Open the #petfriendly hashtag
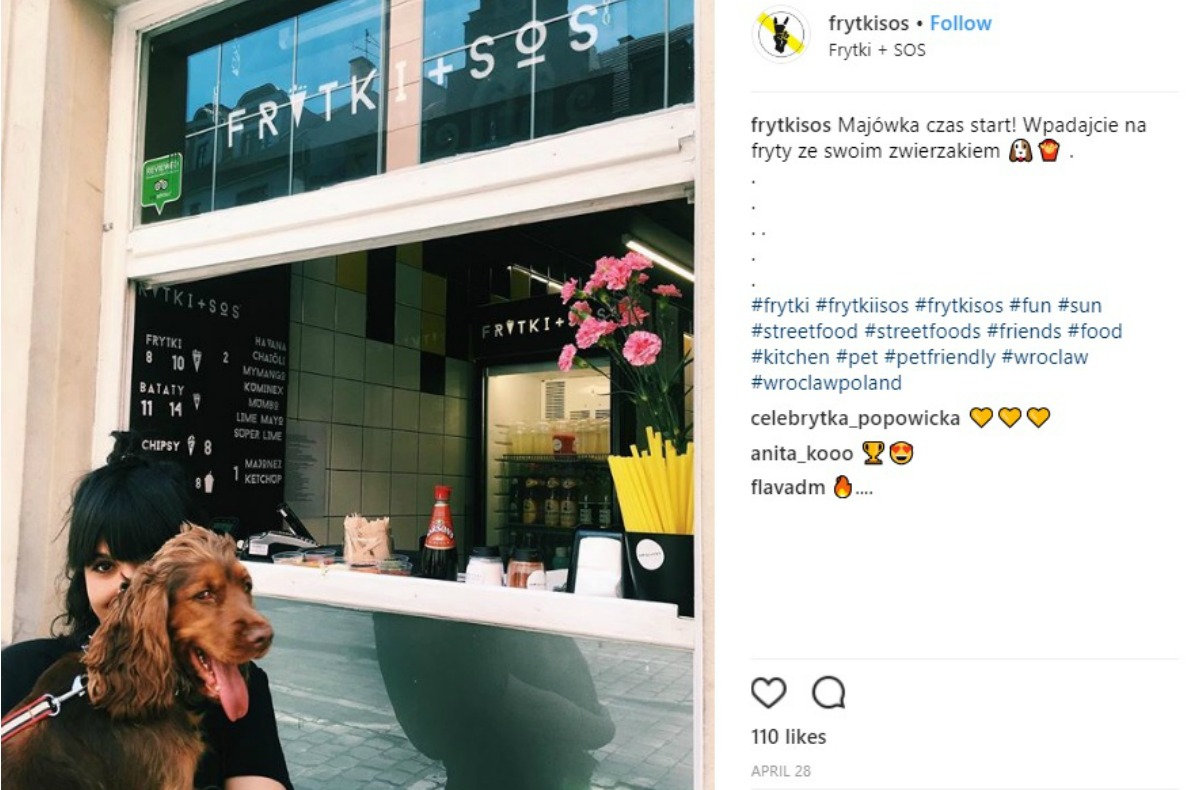This screenshot has width=1190, height=790. [940, 357]
